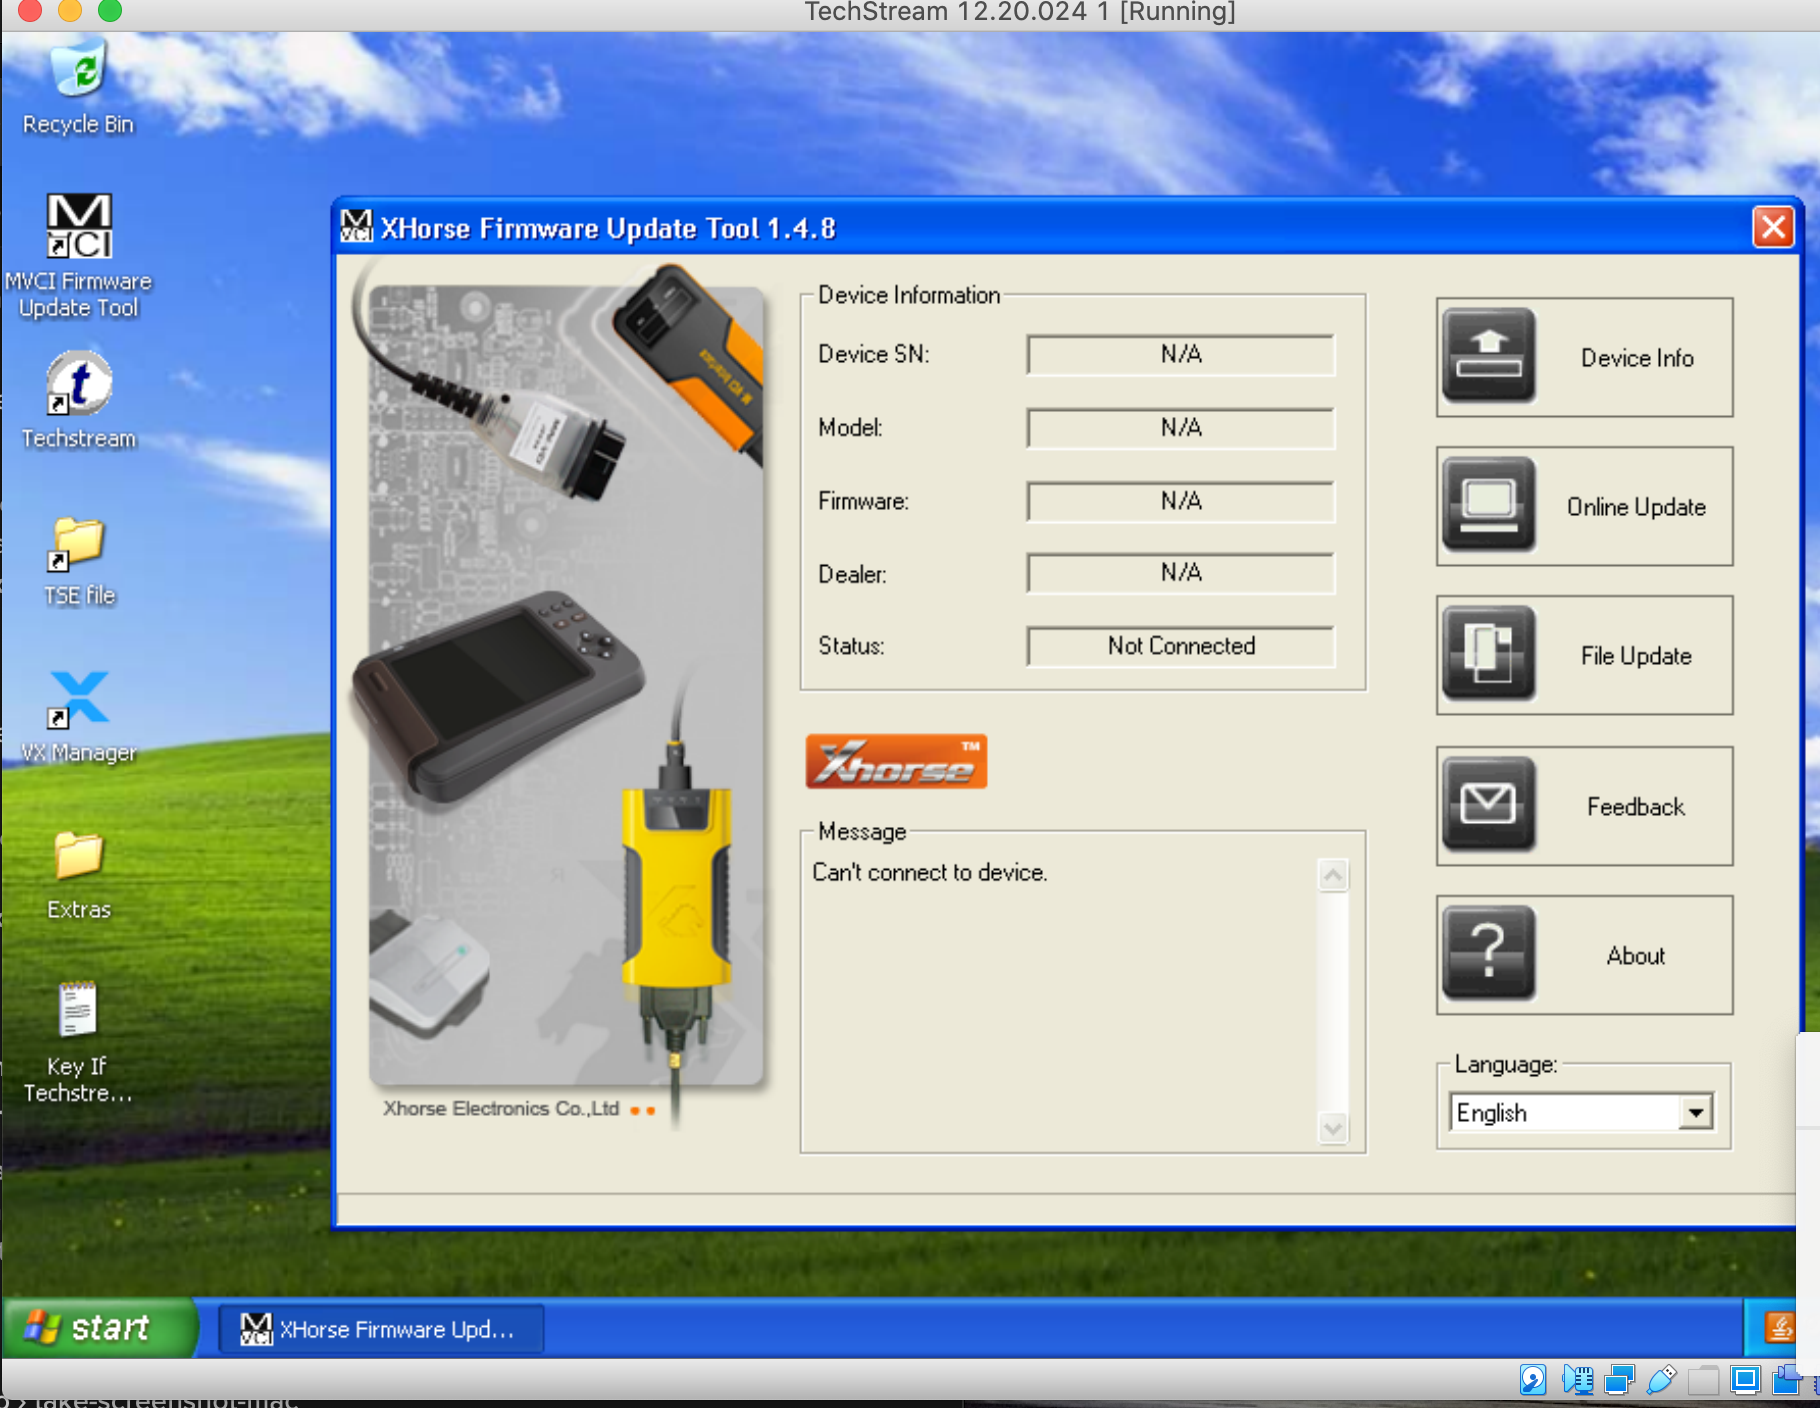Click VirtualBox USB devices status icon
Image resolution: width=1820 pixels, height=1408 pixels.
1661,1380
